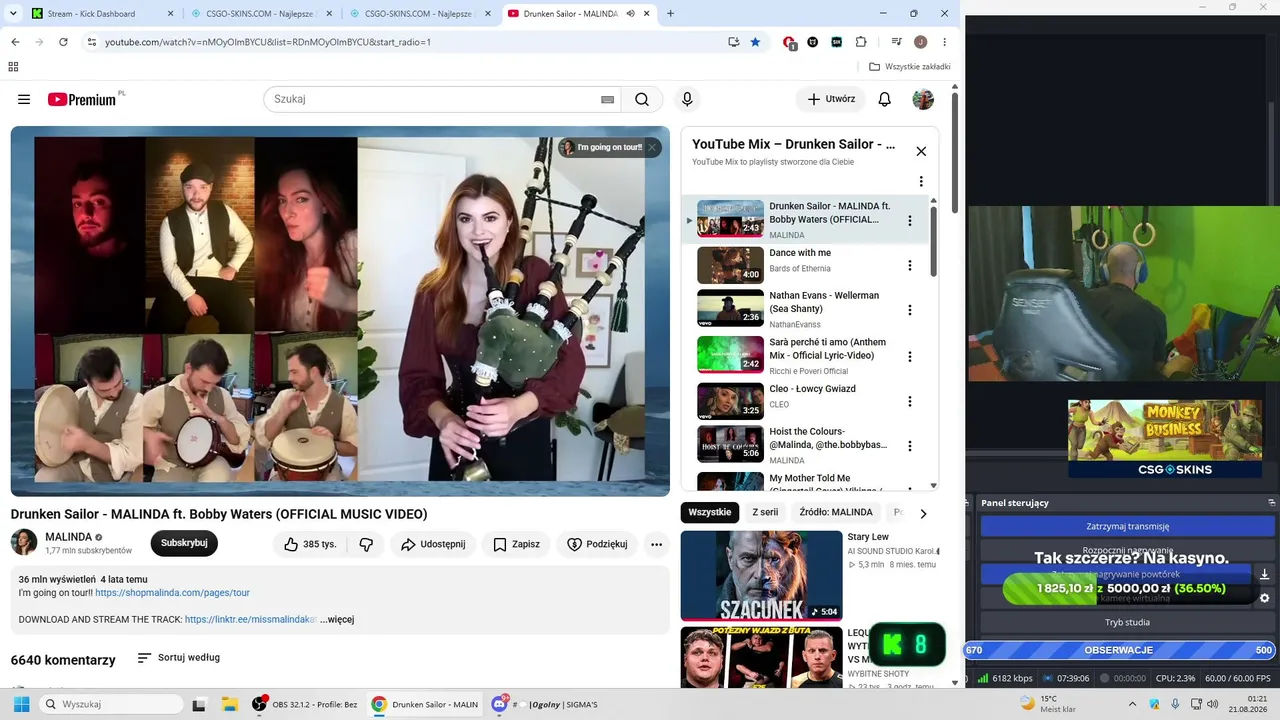
Task: Open the Windows Start menu
Action: (x=21, y=704)
